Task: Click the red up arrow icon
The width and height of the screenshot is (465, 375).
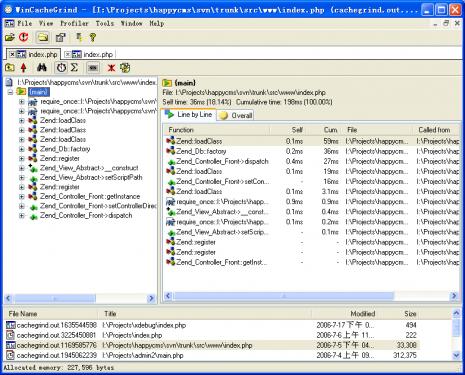Action: pos(24,68)
